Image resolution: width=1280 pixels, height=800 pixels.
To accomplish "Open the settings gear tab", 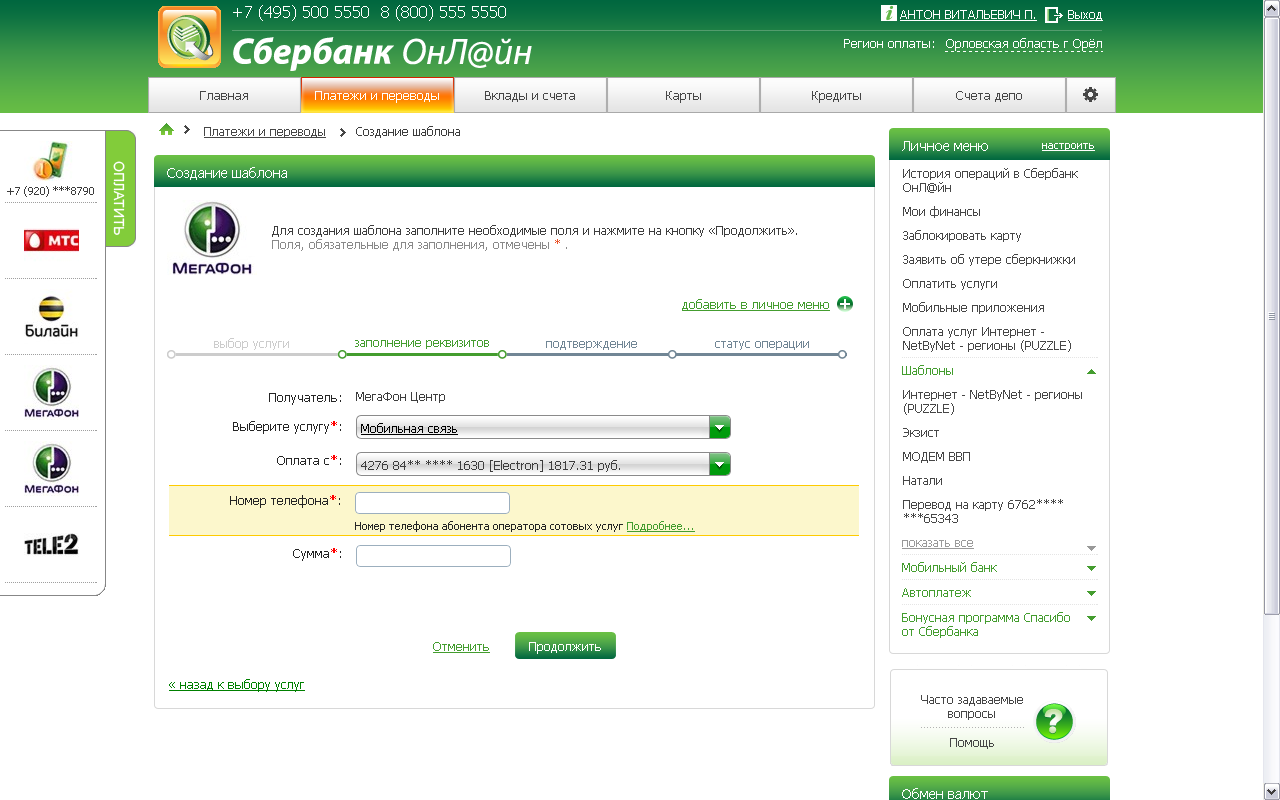I will (1090, 95).
